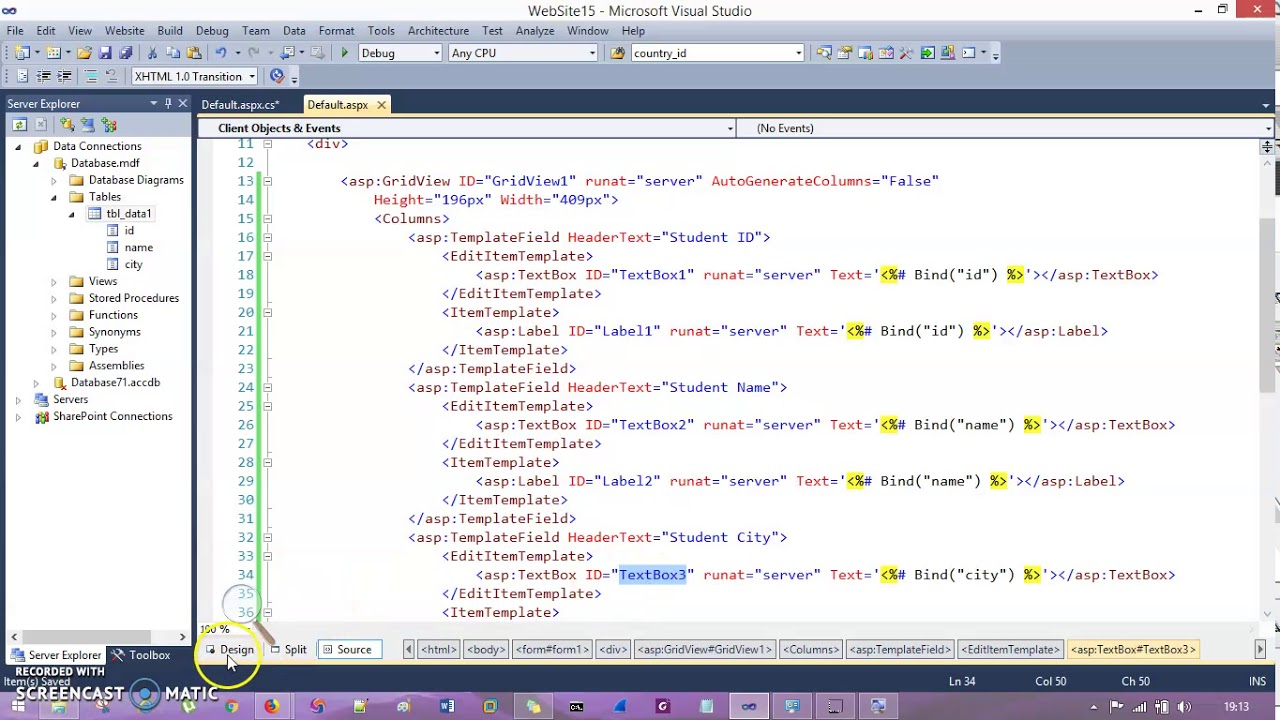Viewport: 1280px width, 720px height.
Task: Click the Paste toolbar icon
Action: [192, 53]
